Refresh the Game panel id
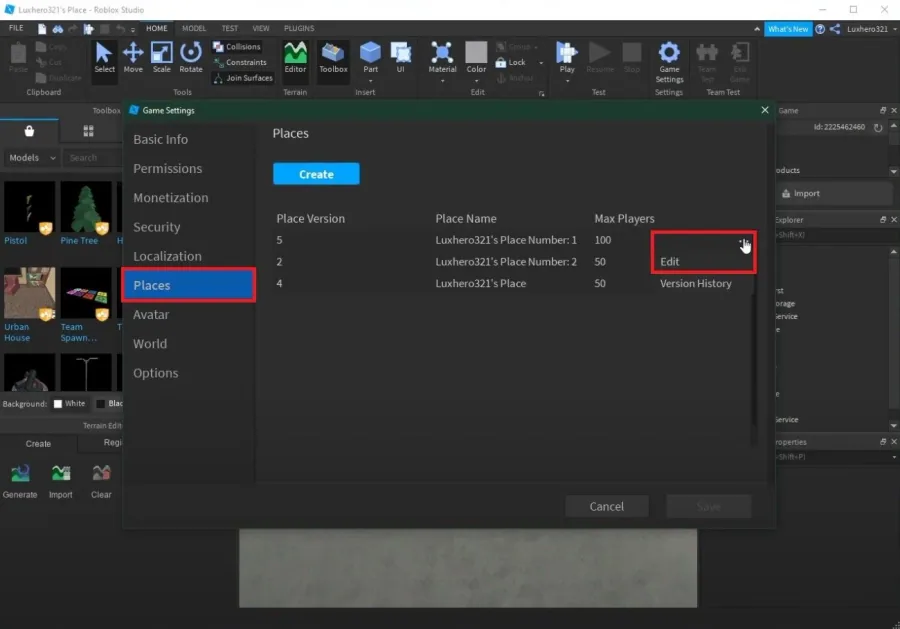The height and width of the screenshot is (629, 900). [x=878, y=127]
